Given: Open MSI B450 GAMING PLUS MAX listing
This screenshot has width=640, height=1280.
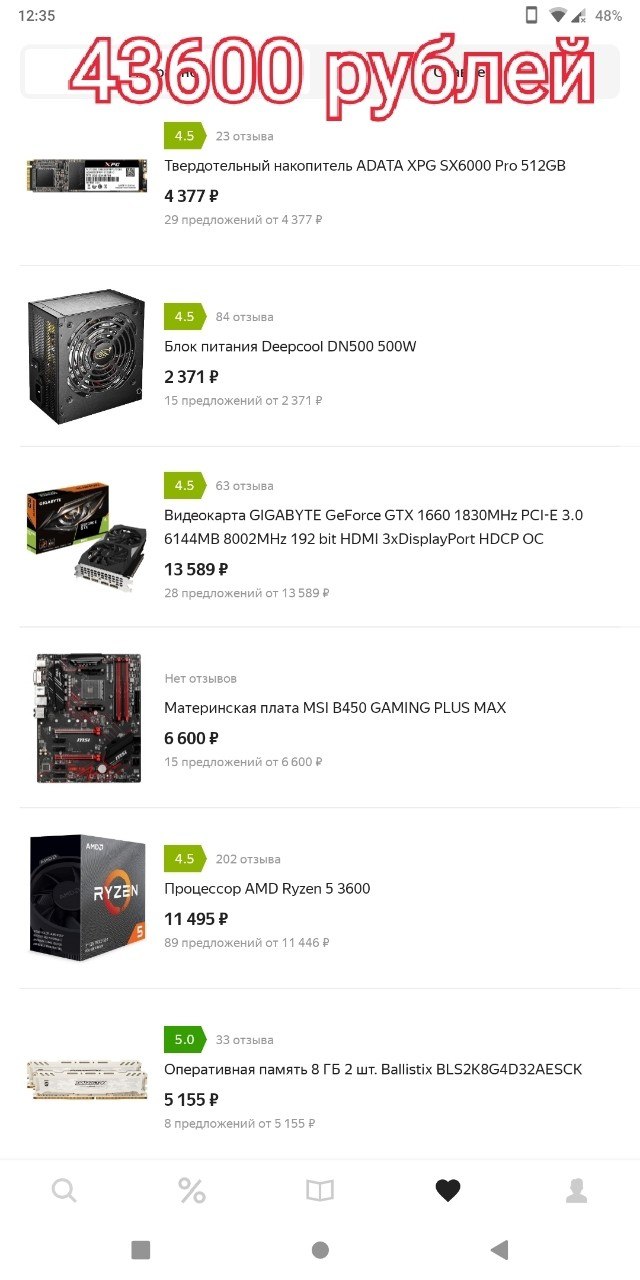Looking at the screenshot, I should pos(335,707).
